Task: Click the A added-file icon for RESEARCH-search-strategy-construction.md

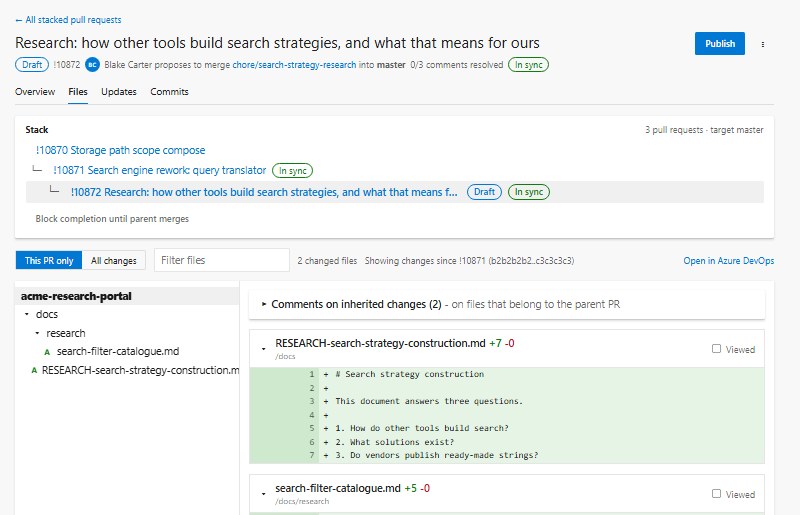Action: [x=34, y=371]
